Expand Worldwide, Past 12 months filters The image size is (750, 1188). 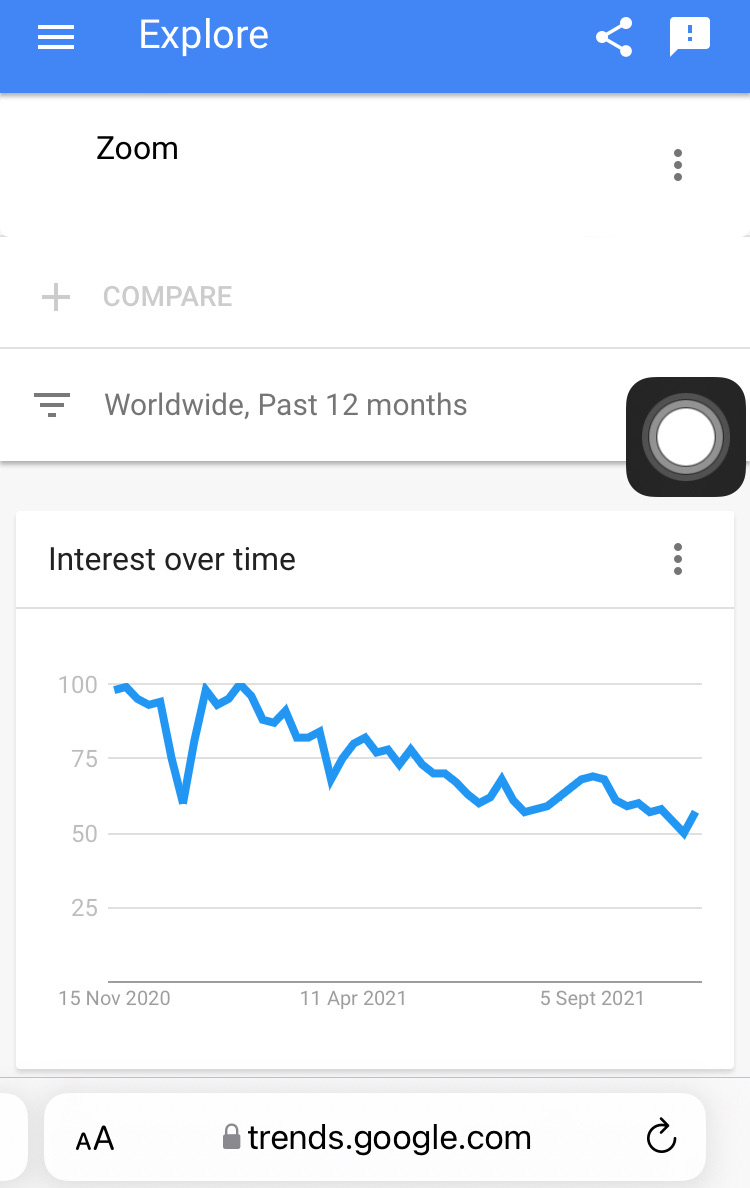coord(285,405)
